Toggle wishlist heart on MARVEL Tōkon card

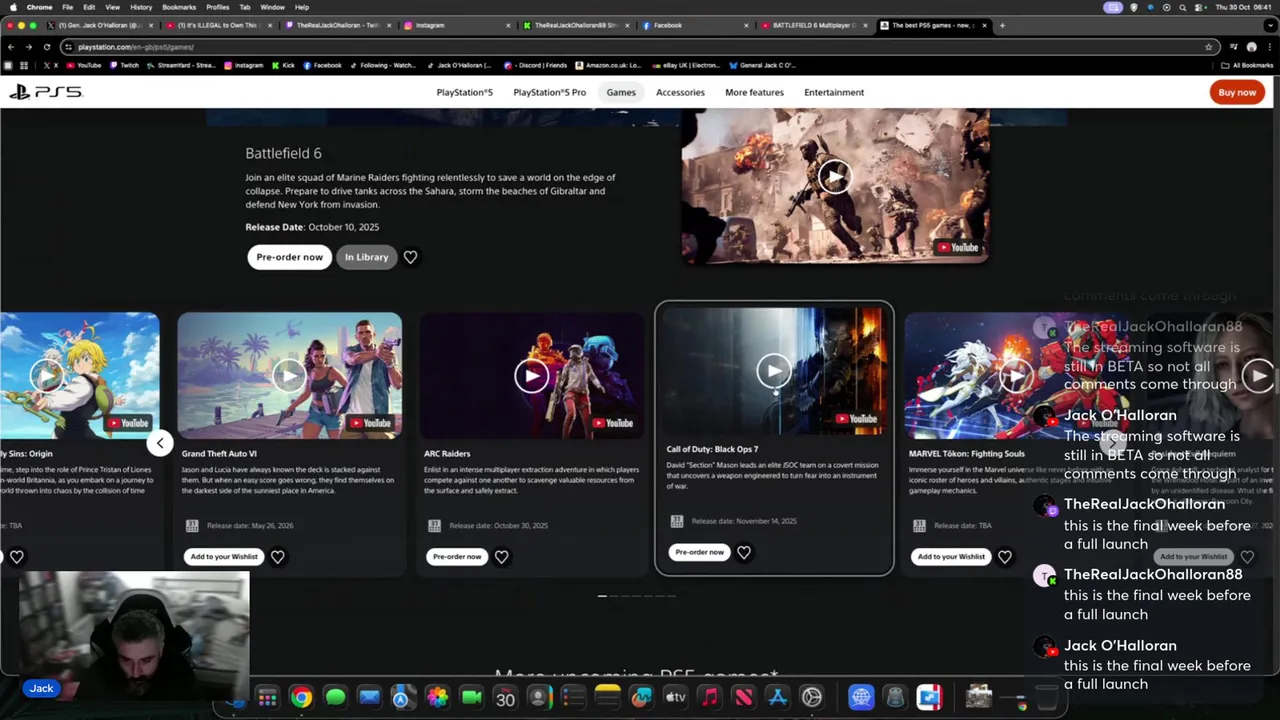1005,556
